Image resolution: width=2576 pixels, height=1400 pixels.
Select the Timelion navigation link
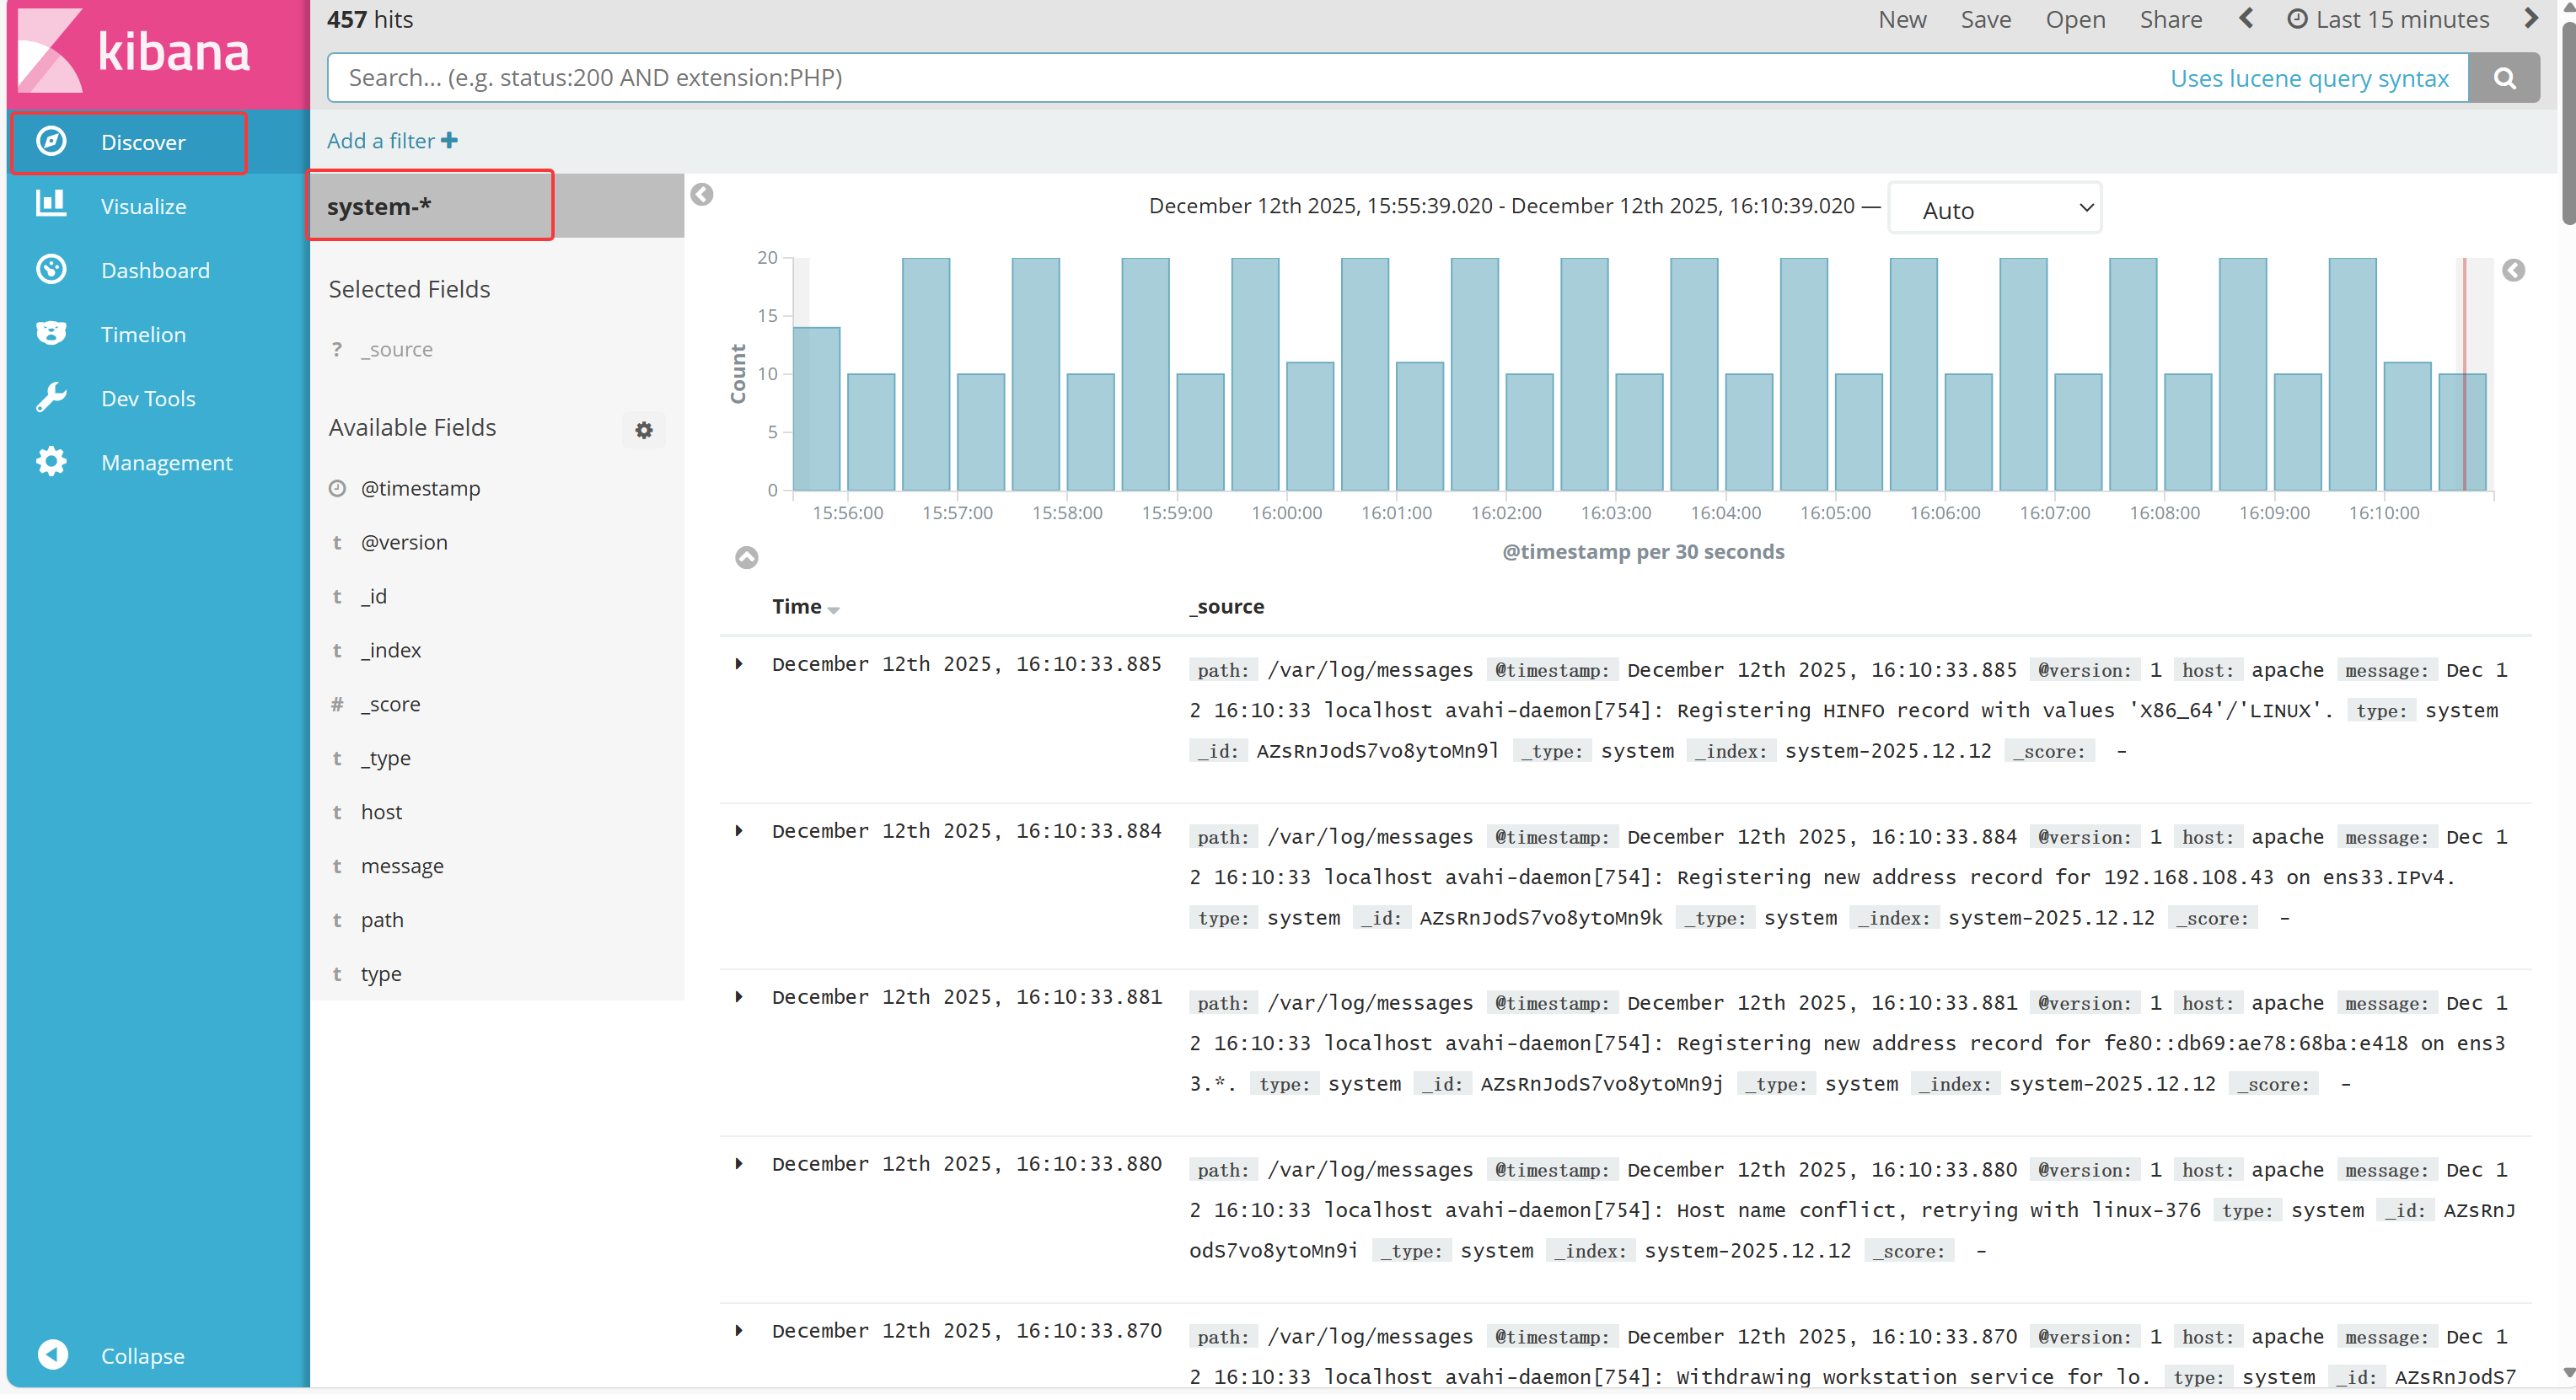[143, 334]
